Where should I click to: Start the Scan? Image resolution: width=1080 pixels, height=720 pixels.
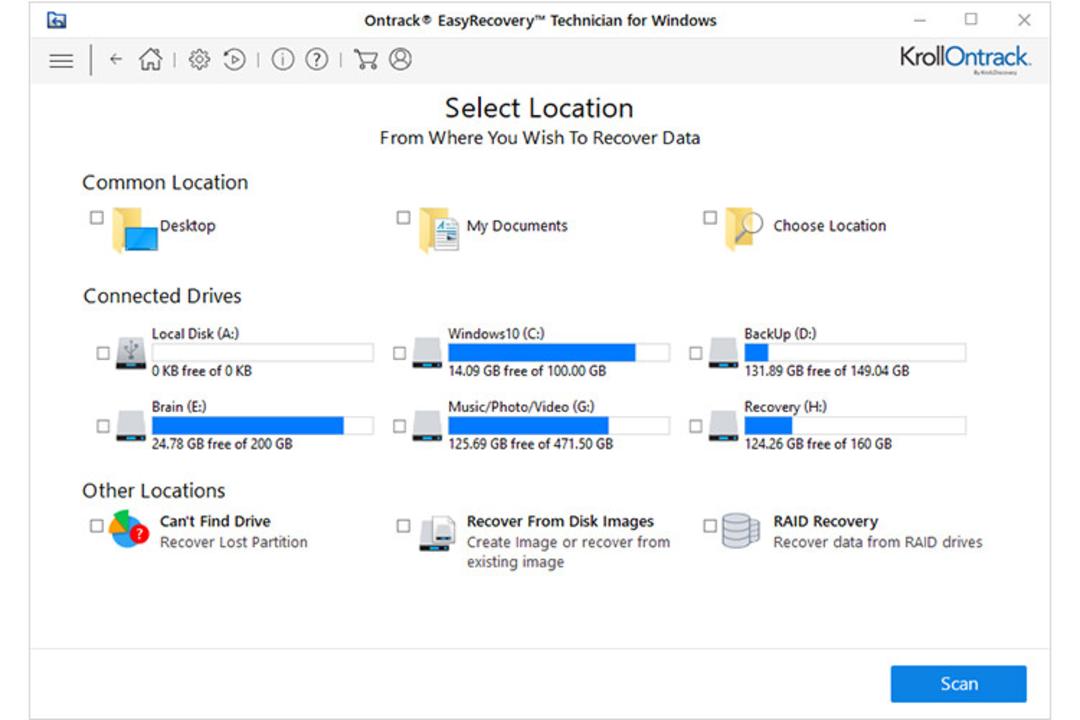tap(958, 683)
